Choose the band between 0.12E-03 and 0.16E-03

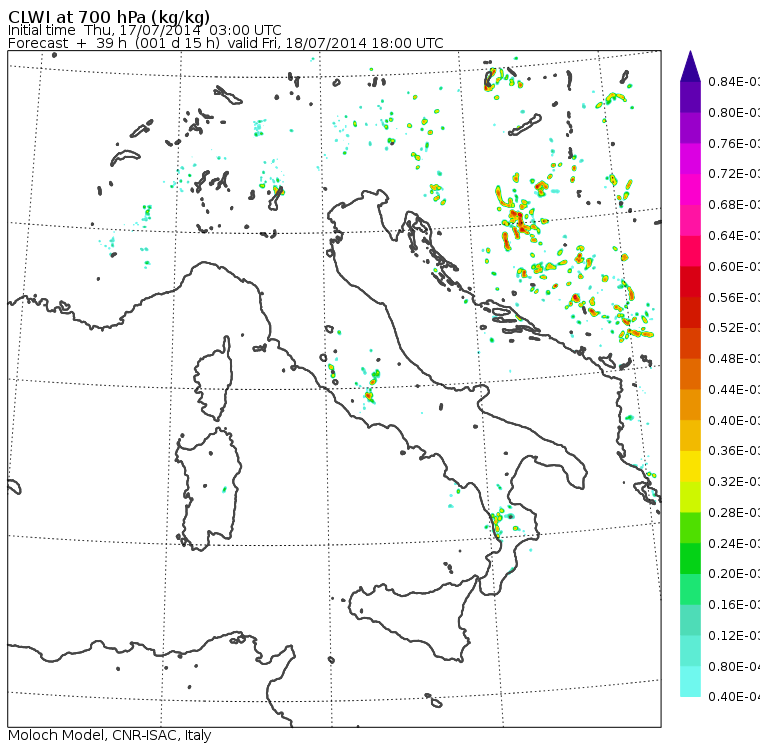(690, 620)
